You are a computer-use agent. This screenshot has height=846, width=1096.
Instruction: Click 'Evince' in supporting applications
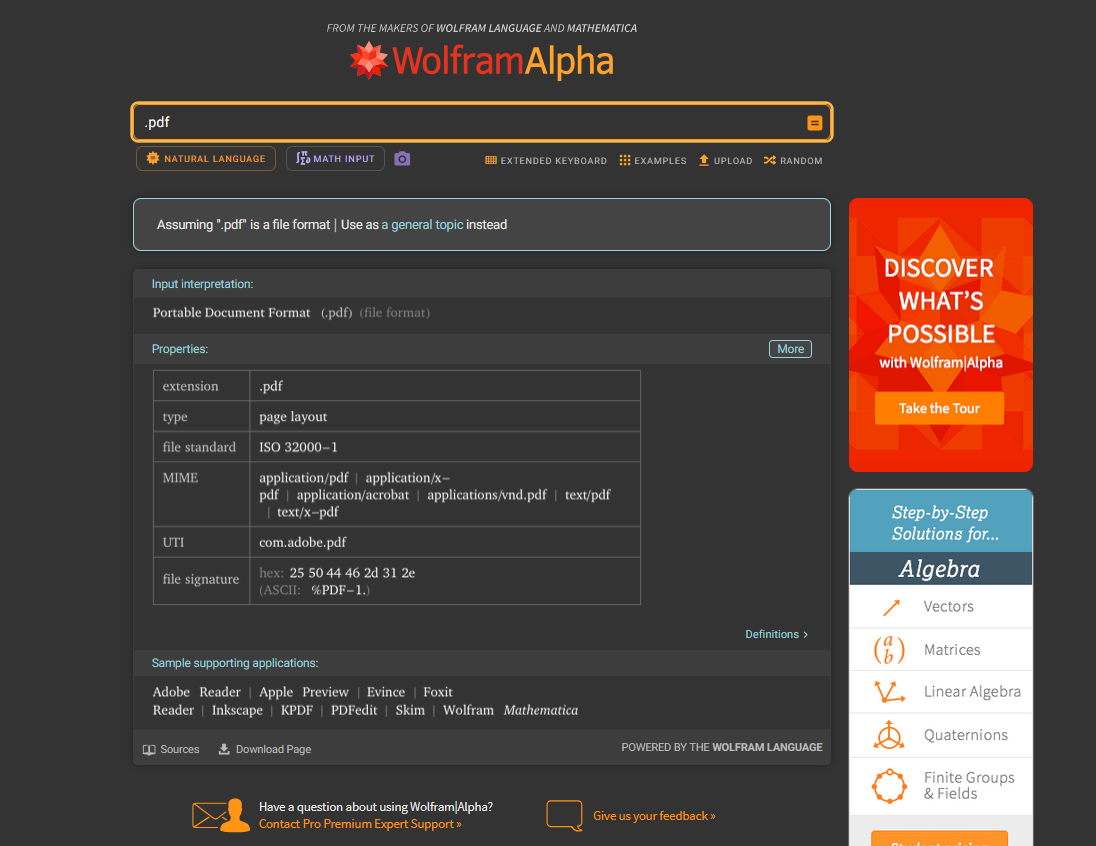pyautogui.click(x=386, y=692)
